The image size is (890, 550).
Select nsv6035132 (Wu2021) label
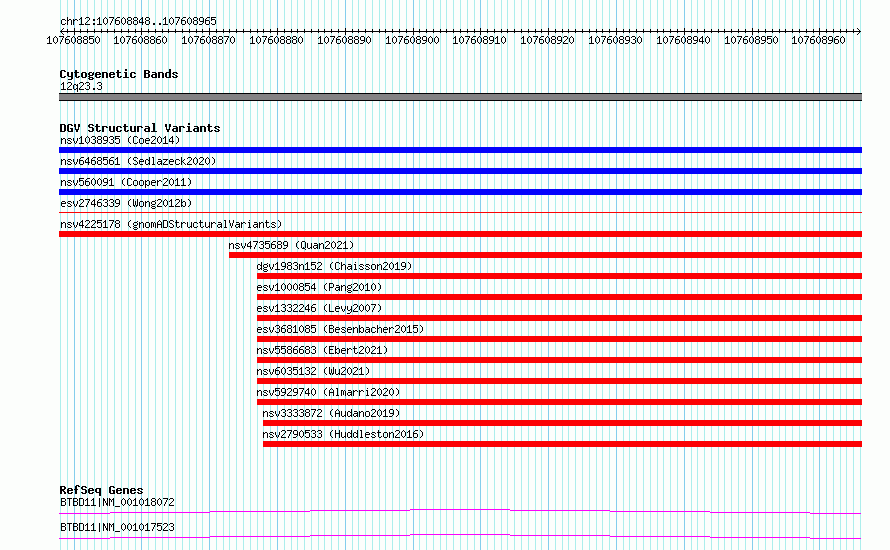pos(313,371)
